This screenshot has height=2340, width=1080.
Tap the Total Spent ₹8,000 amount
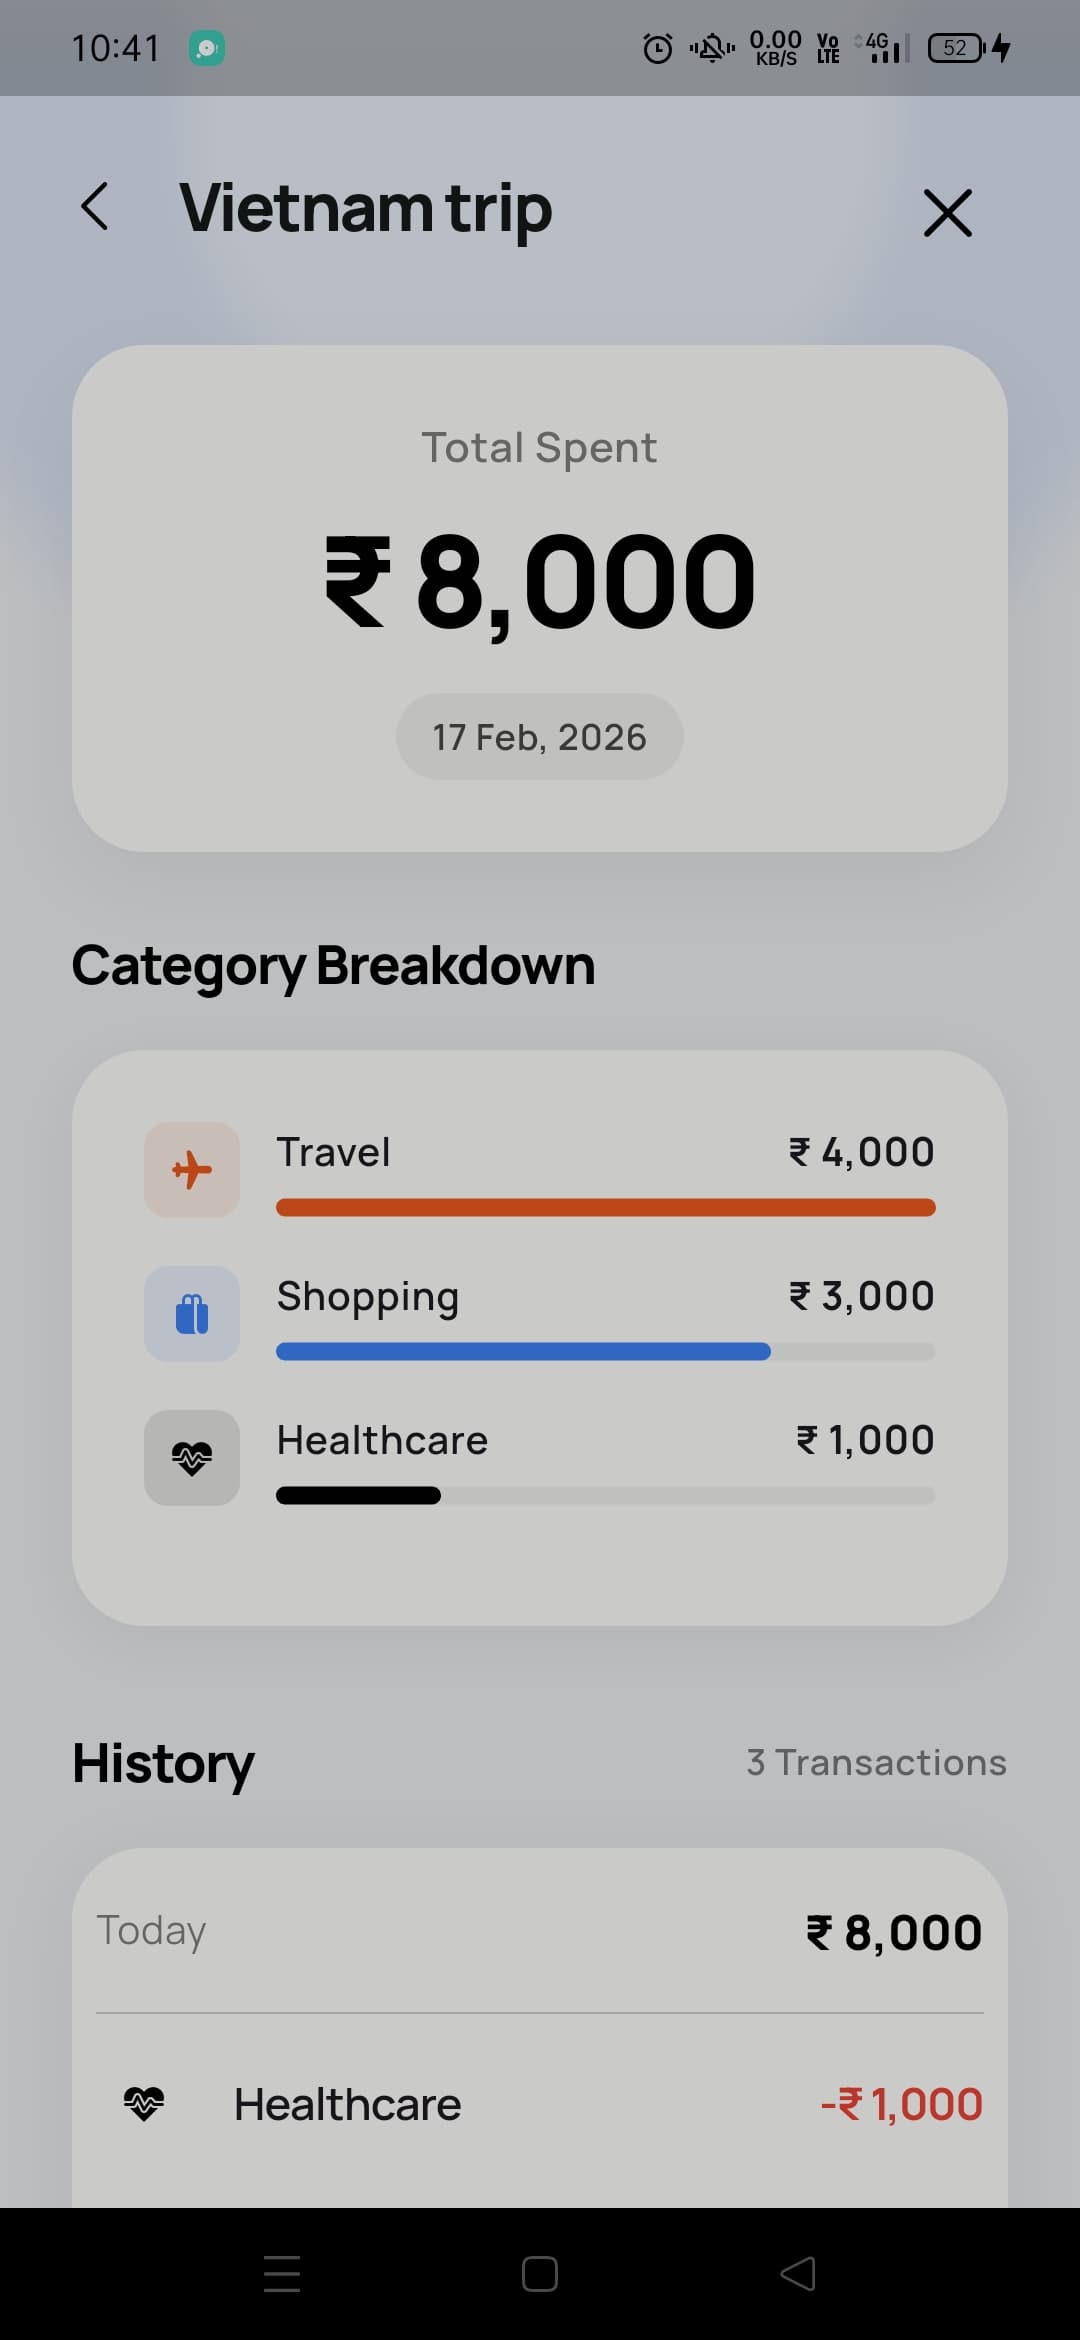point(540,582)
